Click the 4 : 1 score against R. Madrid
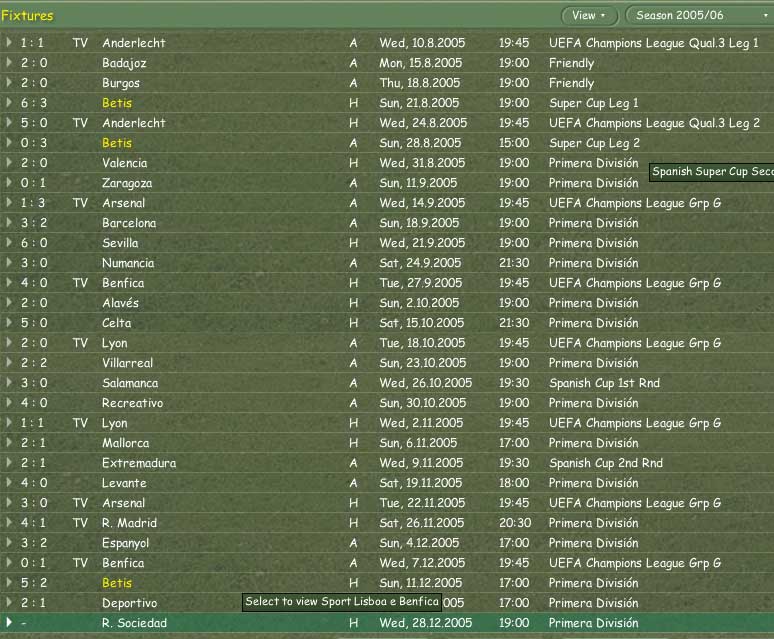This screenshot has width=774, height=639. pyautogui.click(x=33, y=523)
